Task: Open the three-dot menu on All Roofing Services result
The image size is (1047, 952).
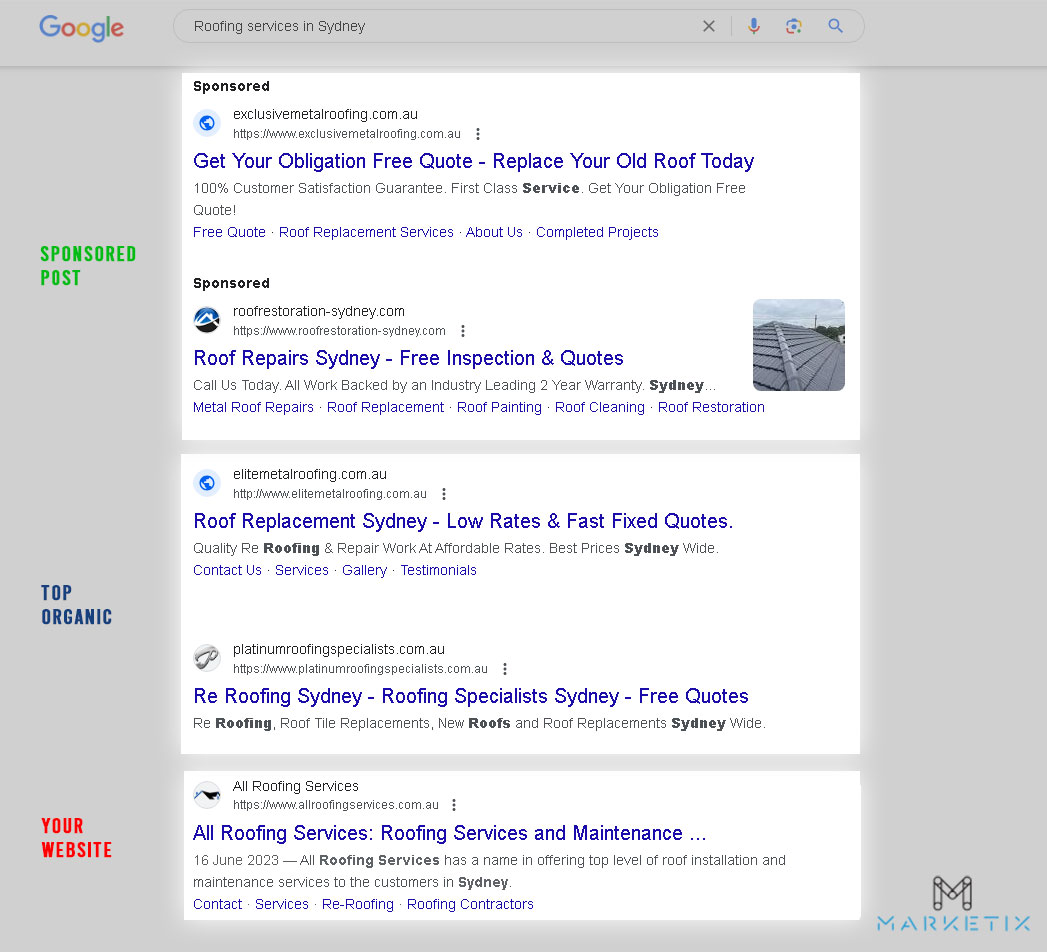Action: pos(453,804)
